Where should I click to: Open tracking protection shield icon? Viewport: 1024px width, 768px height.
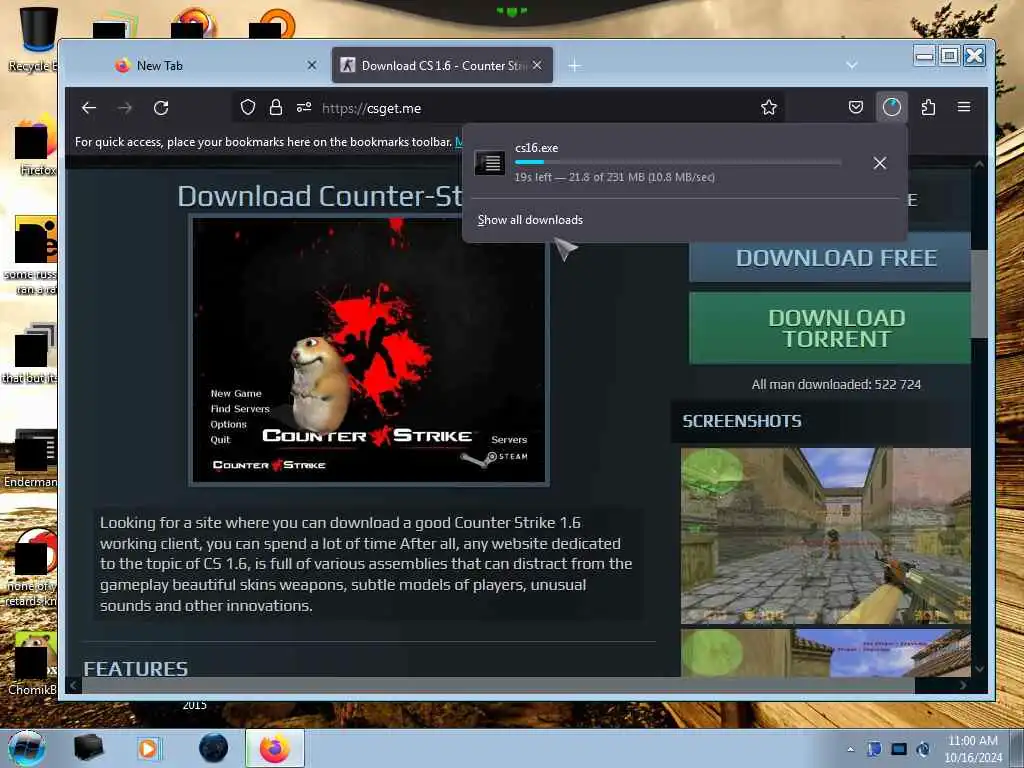[248, 108]
